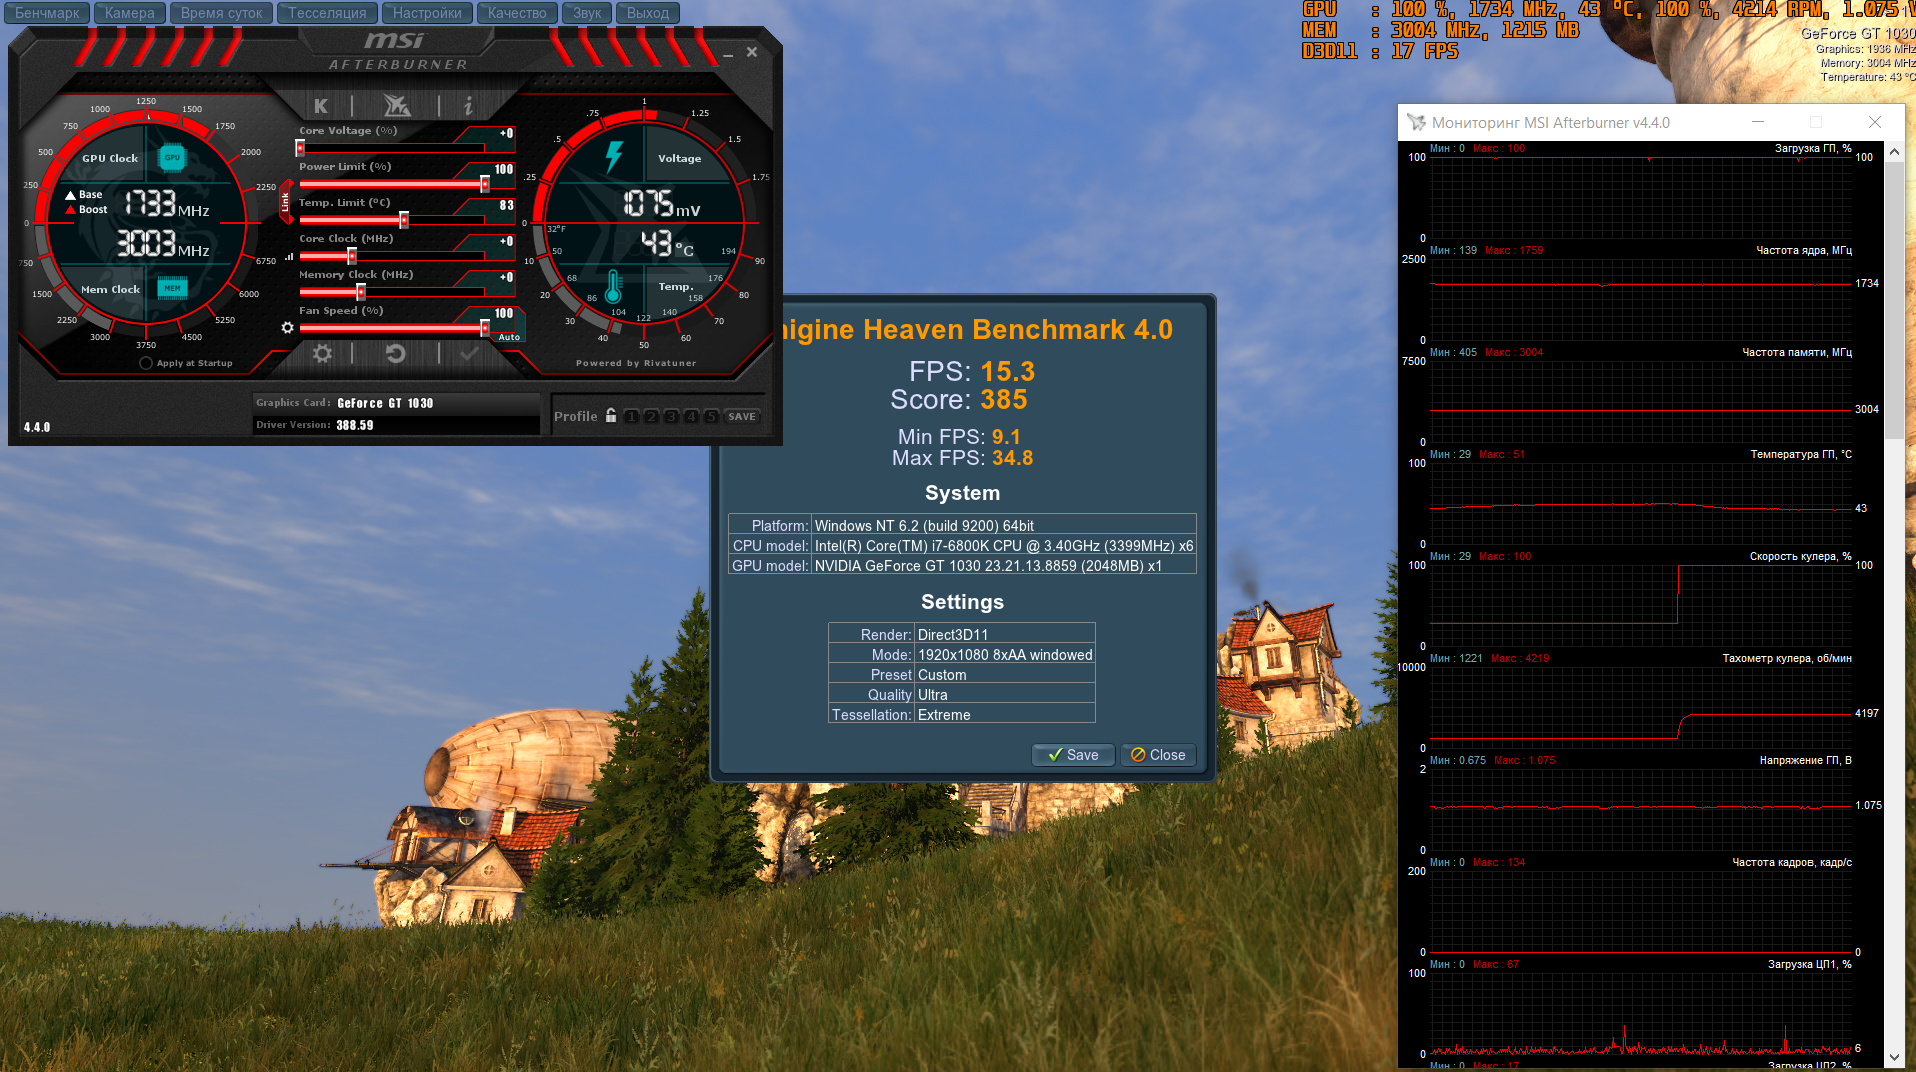Image resolution: width=1916 pixels, height=1072 pixels.
Task: Click the driver version 388.59 text
Action: [355, 425]
